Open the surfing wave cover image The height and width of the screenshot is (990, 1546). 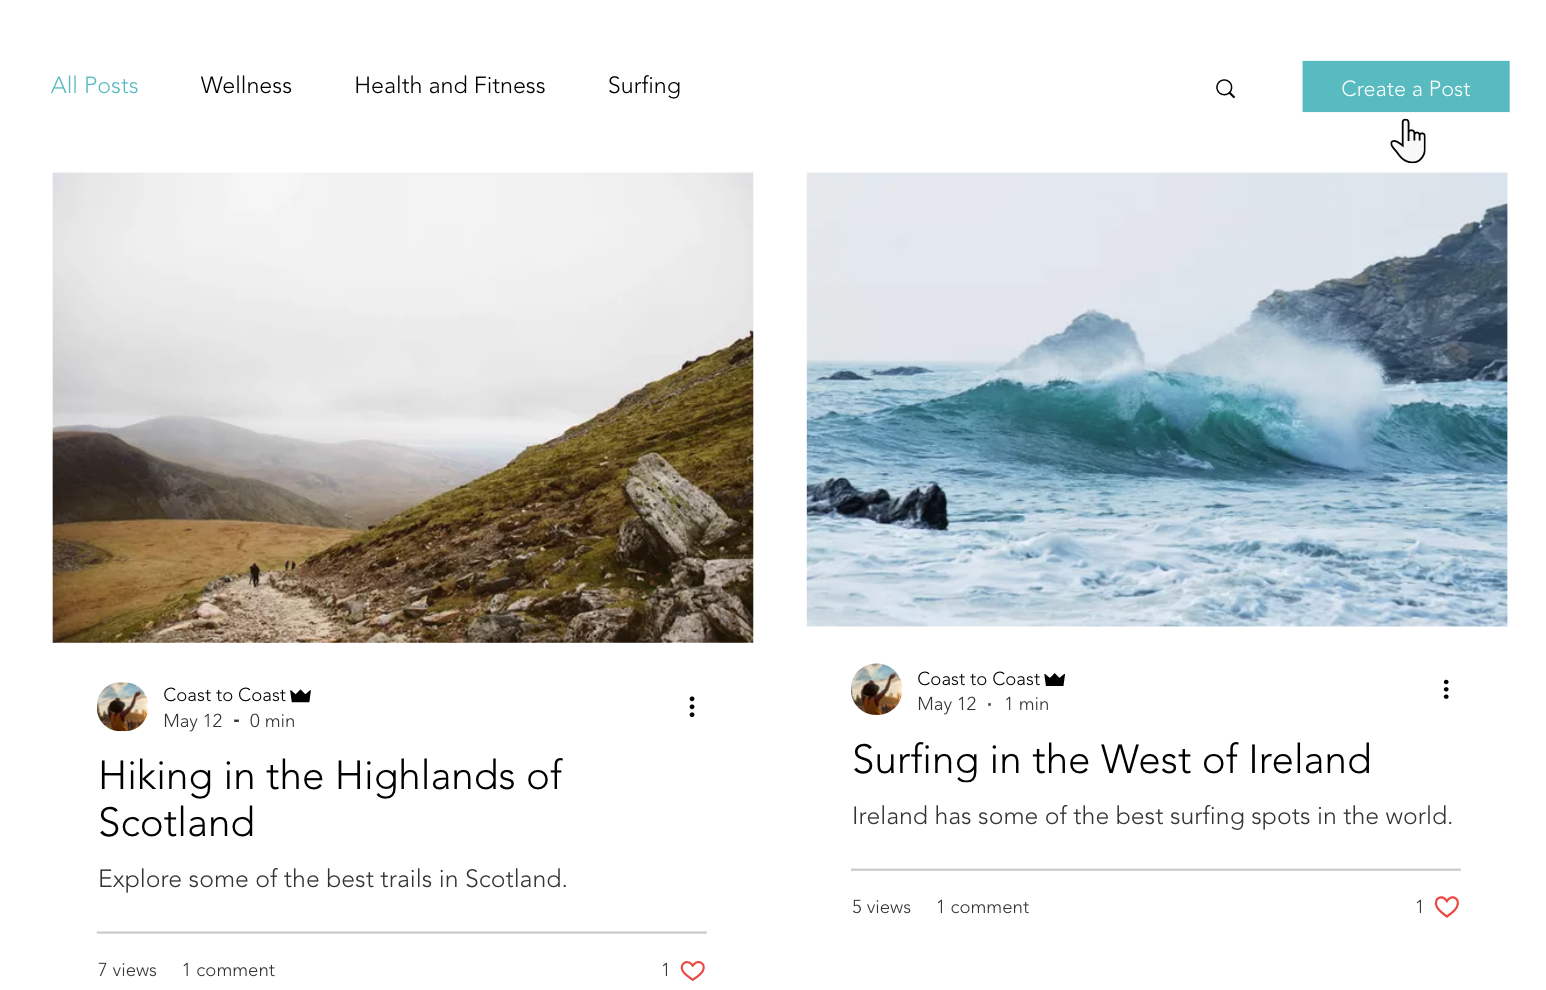click(1156, 400)
